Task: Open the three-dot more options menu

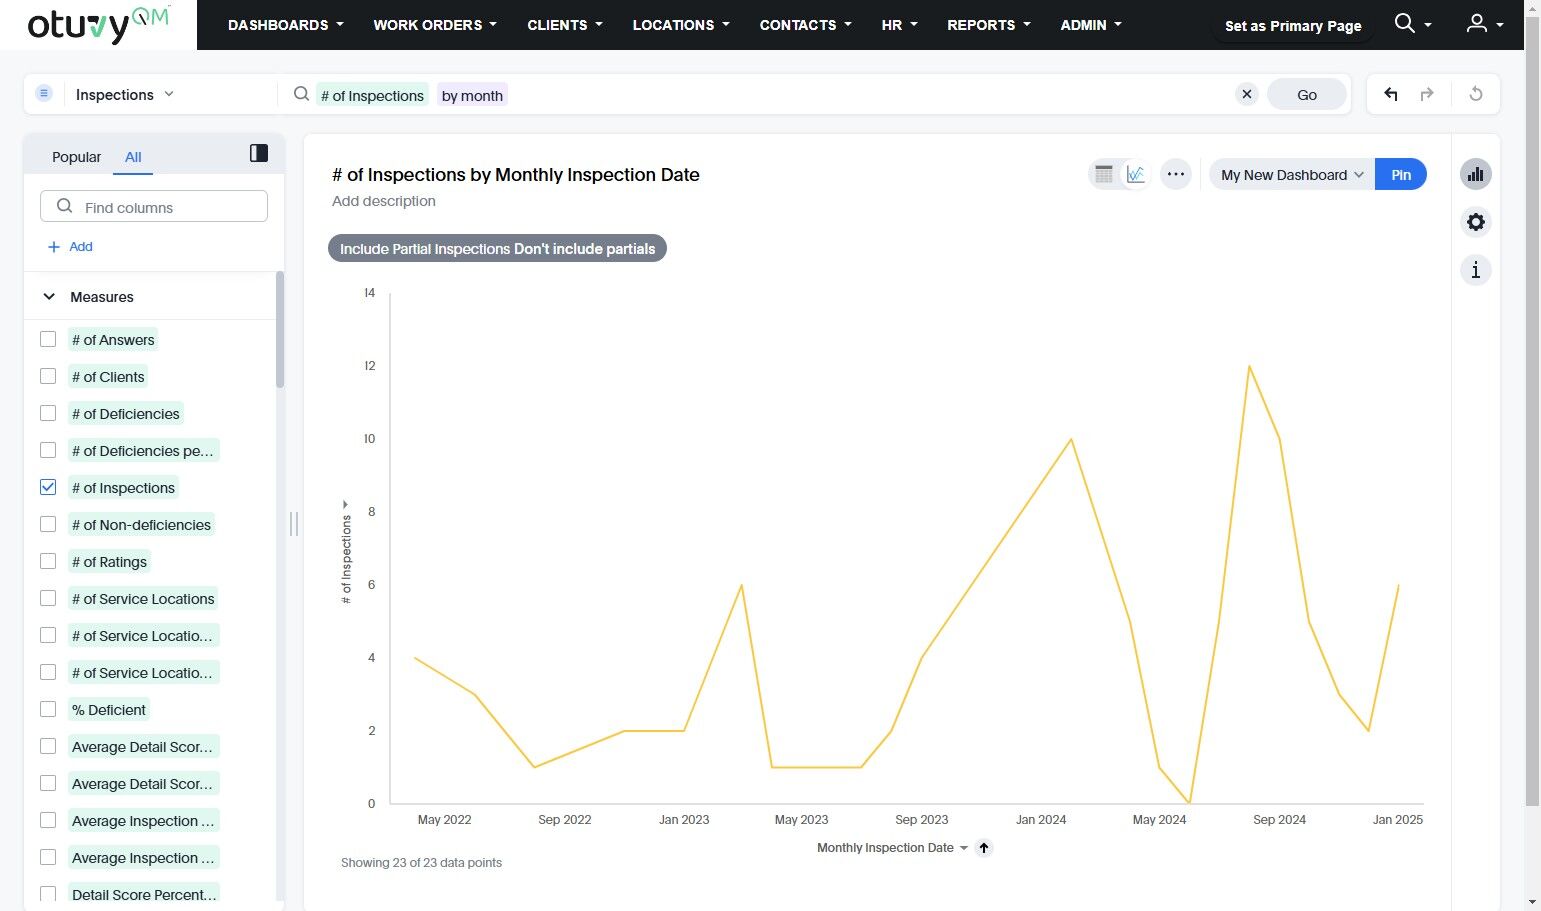Action: 1176,174
